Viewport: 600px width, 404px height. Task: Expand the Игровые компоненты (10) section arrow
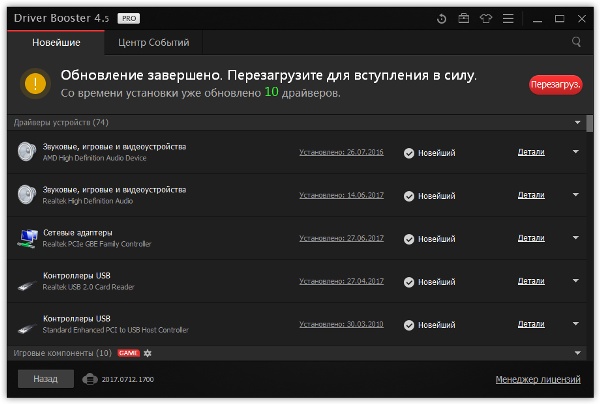click(x=577, y=353)
